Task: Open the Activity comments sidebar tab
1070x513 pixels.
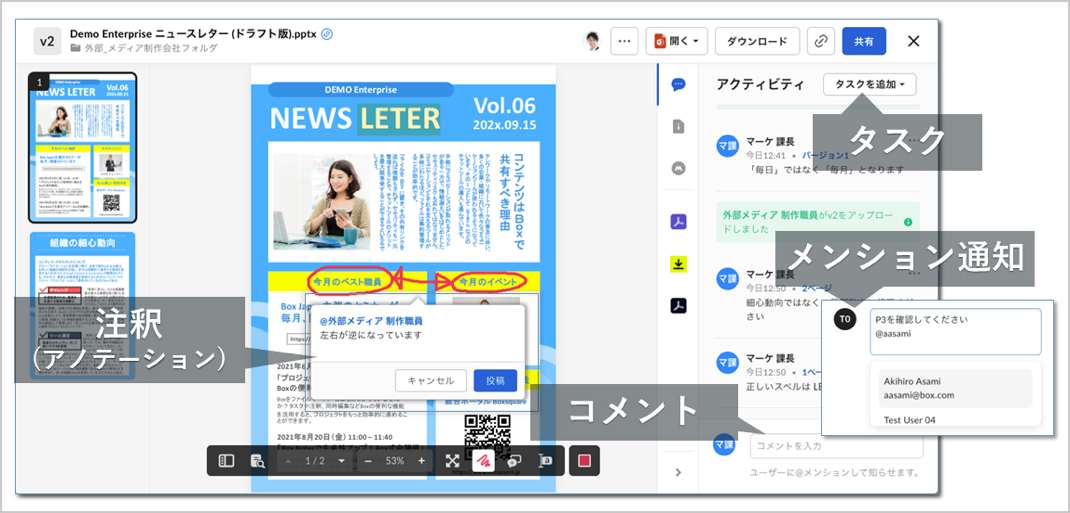Action: [678, 85]
